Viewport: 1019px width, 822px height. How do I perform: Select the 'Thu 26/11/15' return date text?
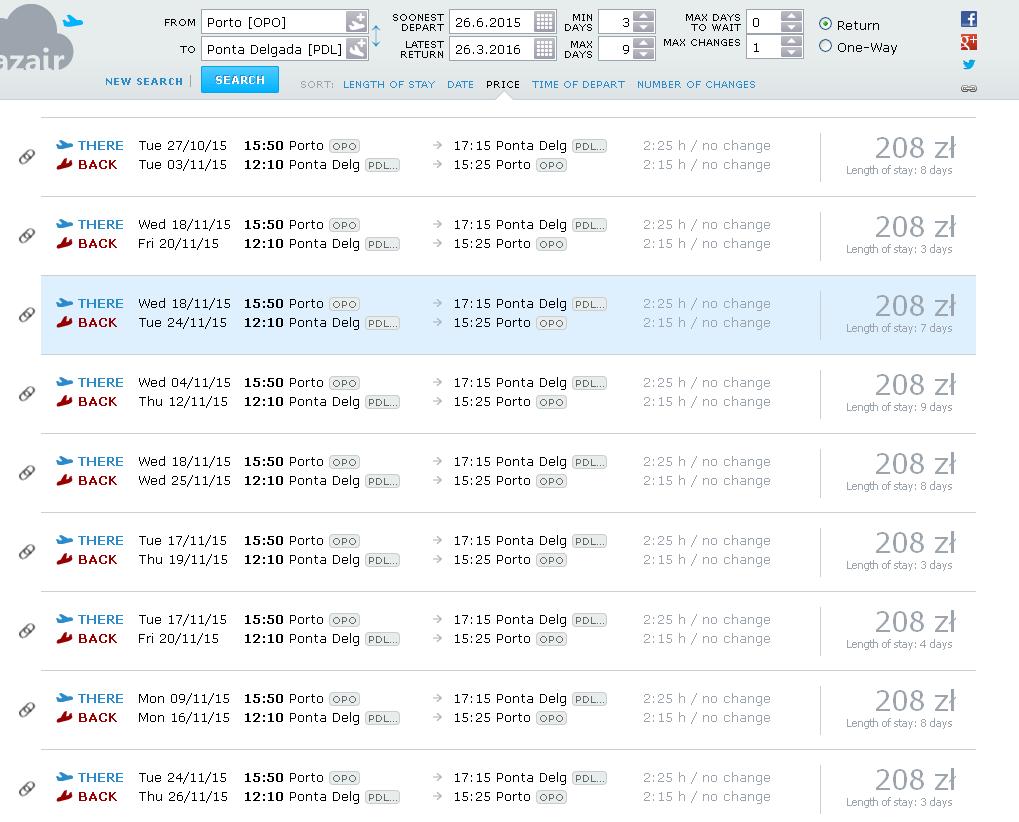click(183, 797)
